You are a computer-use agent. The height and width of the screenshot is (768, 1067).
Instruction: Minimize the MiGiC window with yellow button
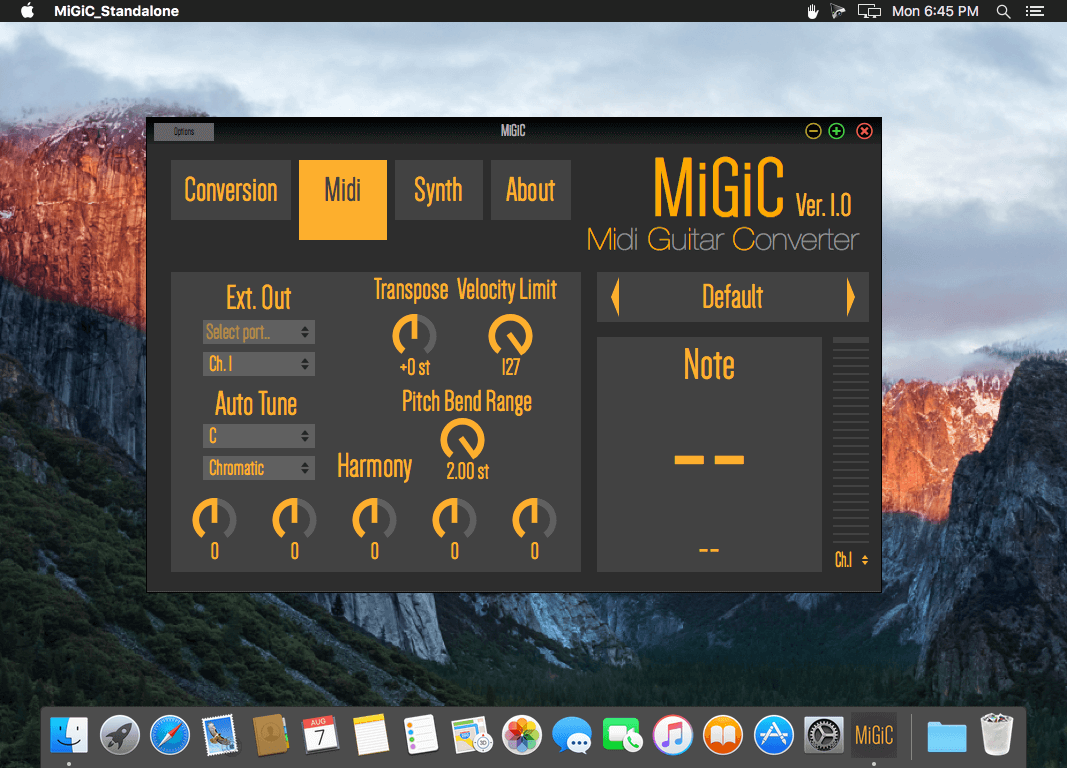click(813, 131)
